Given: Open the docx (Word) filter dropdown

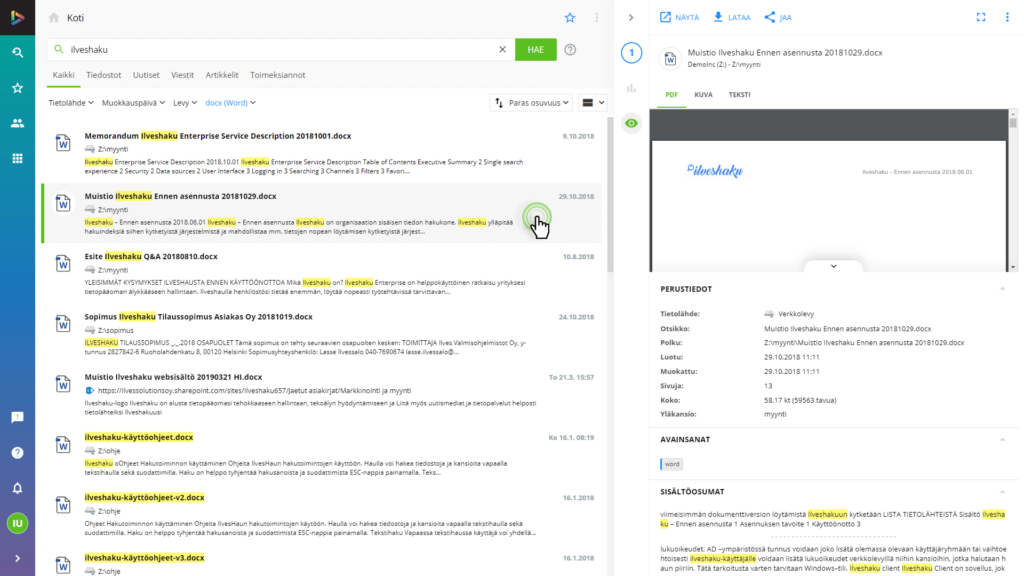Looking at the screenshot, I should click(231, 103).
